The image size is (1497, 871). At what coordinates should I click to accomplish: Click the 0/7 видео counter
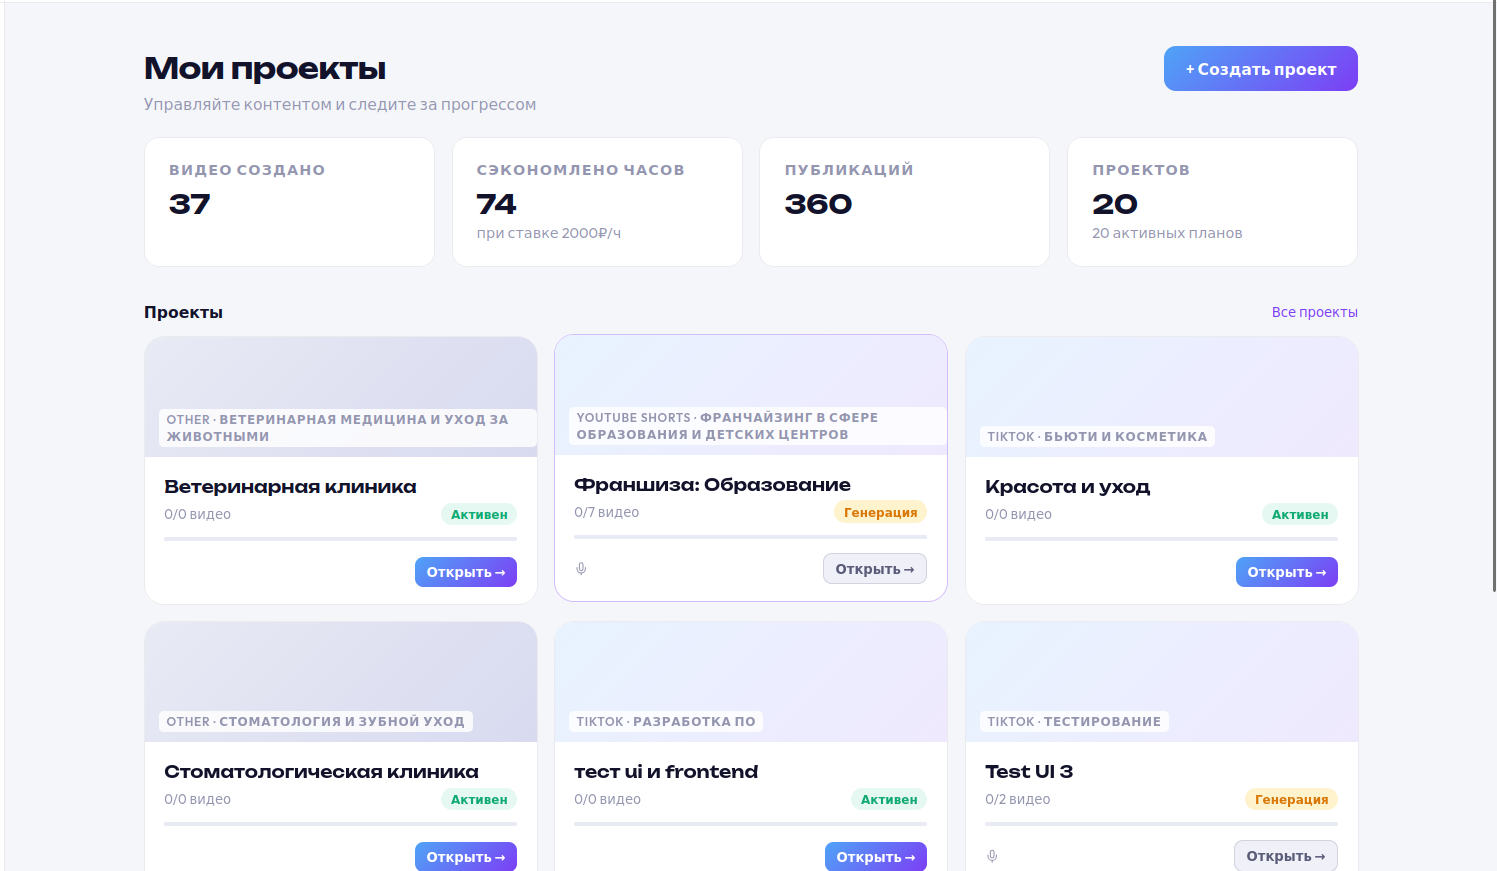(x=606, y=512)
